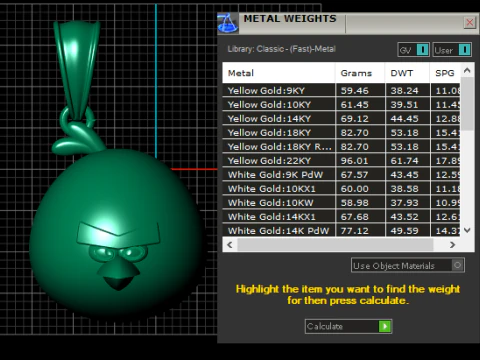Click the 69.12 grams value
The height and width of the screenshot is (360, 480).
(x=354, y=119)
